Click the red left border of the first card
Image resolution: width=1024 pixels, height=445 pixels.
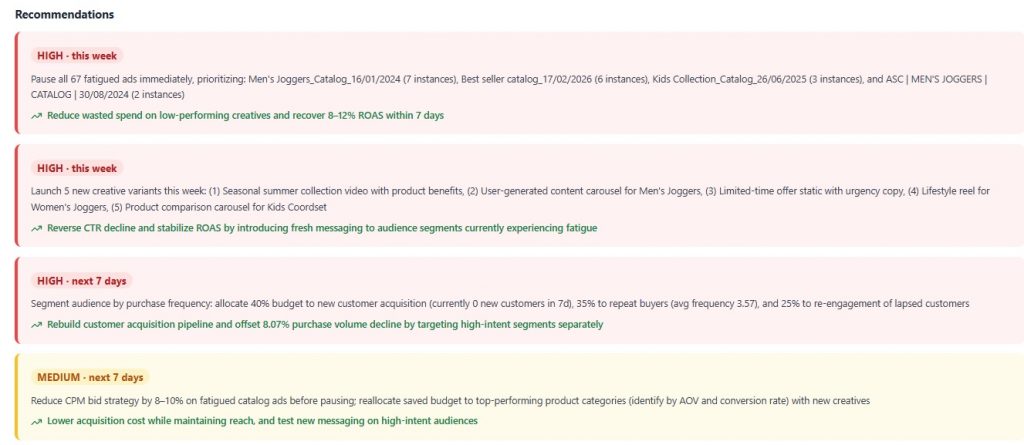[x=16, y=83]
